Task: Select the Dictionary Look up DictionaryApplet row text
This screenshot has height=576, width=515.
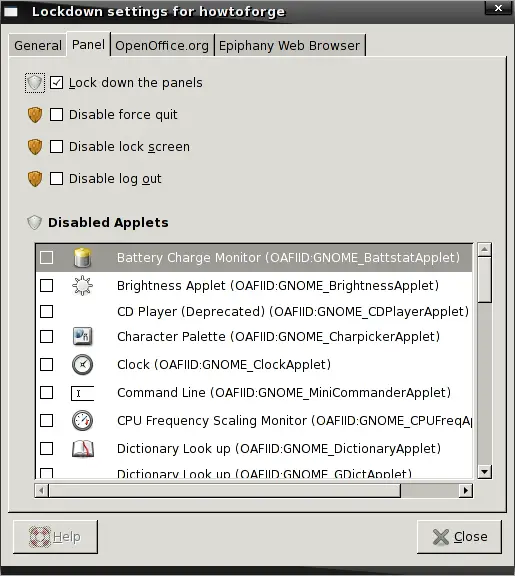Action: 279,449
